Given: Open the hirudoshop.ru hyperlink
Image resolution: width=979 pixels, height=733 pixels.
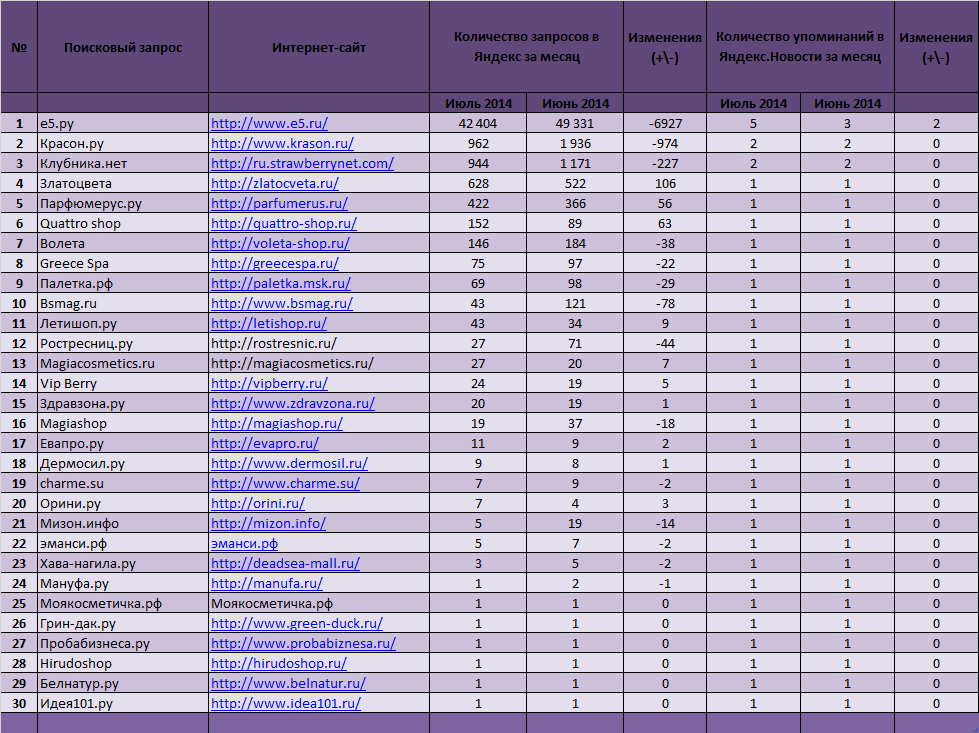Looking at the screenshot, I should pyautogui.click(x=278, y=663).
